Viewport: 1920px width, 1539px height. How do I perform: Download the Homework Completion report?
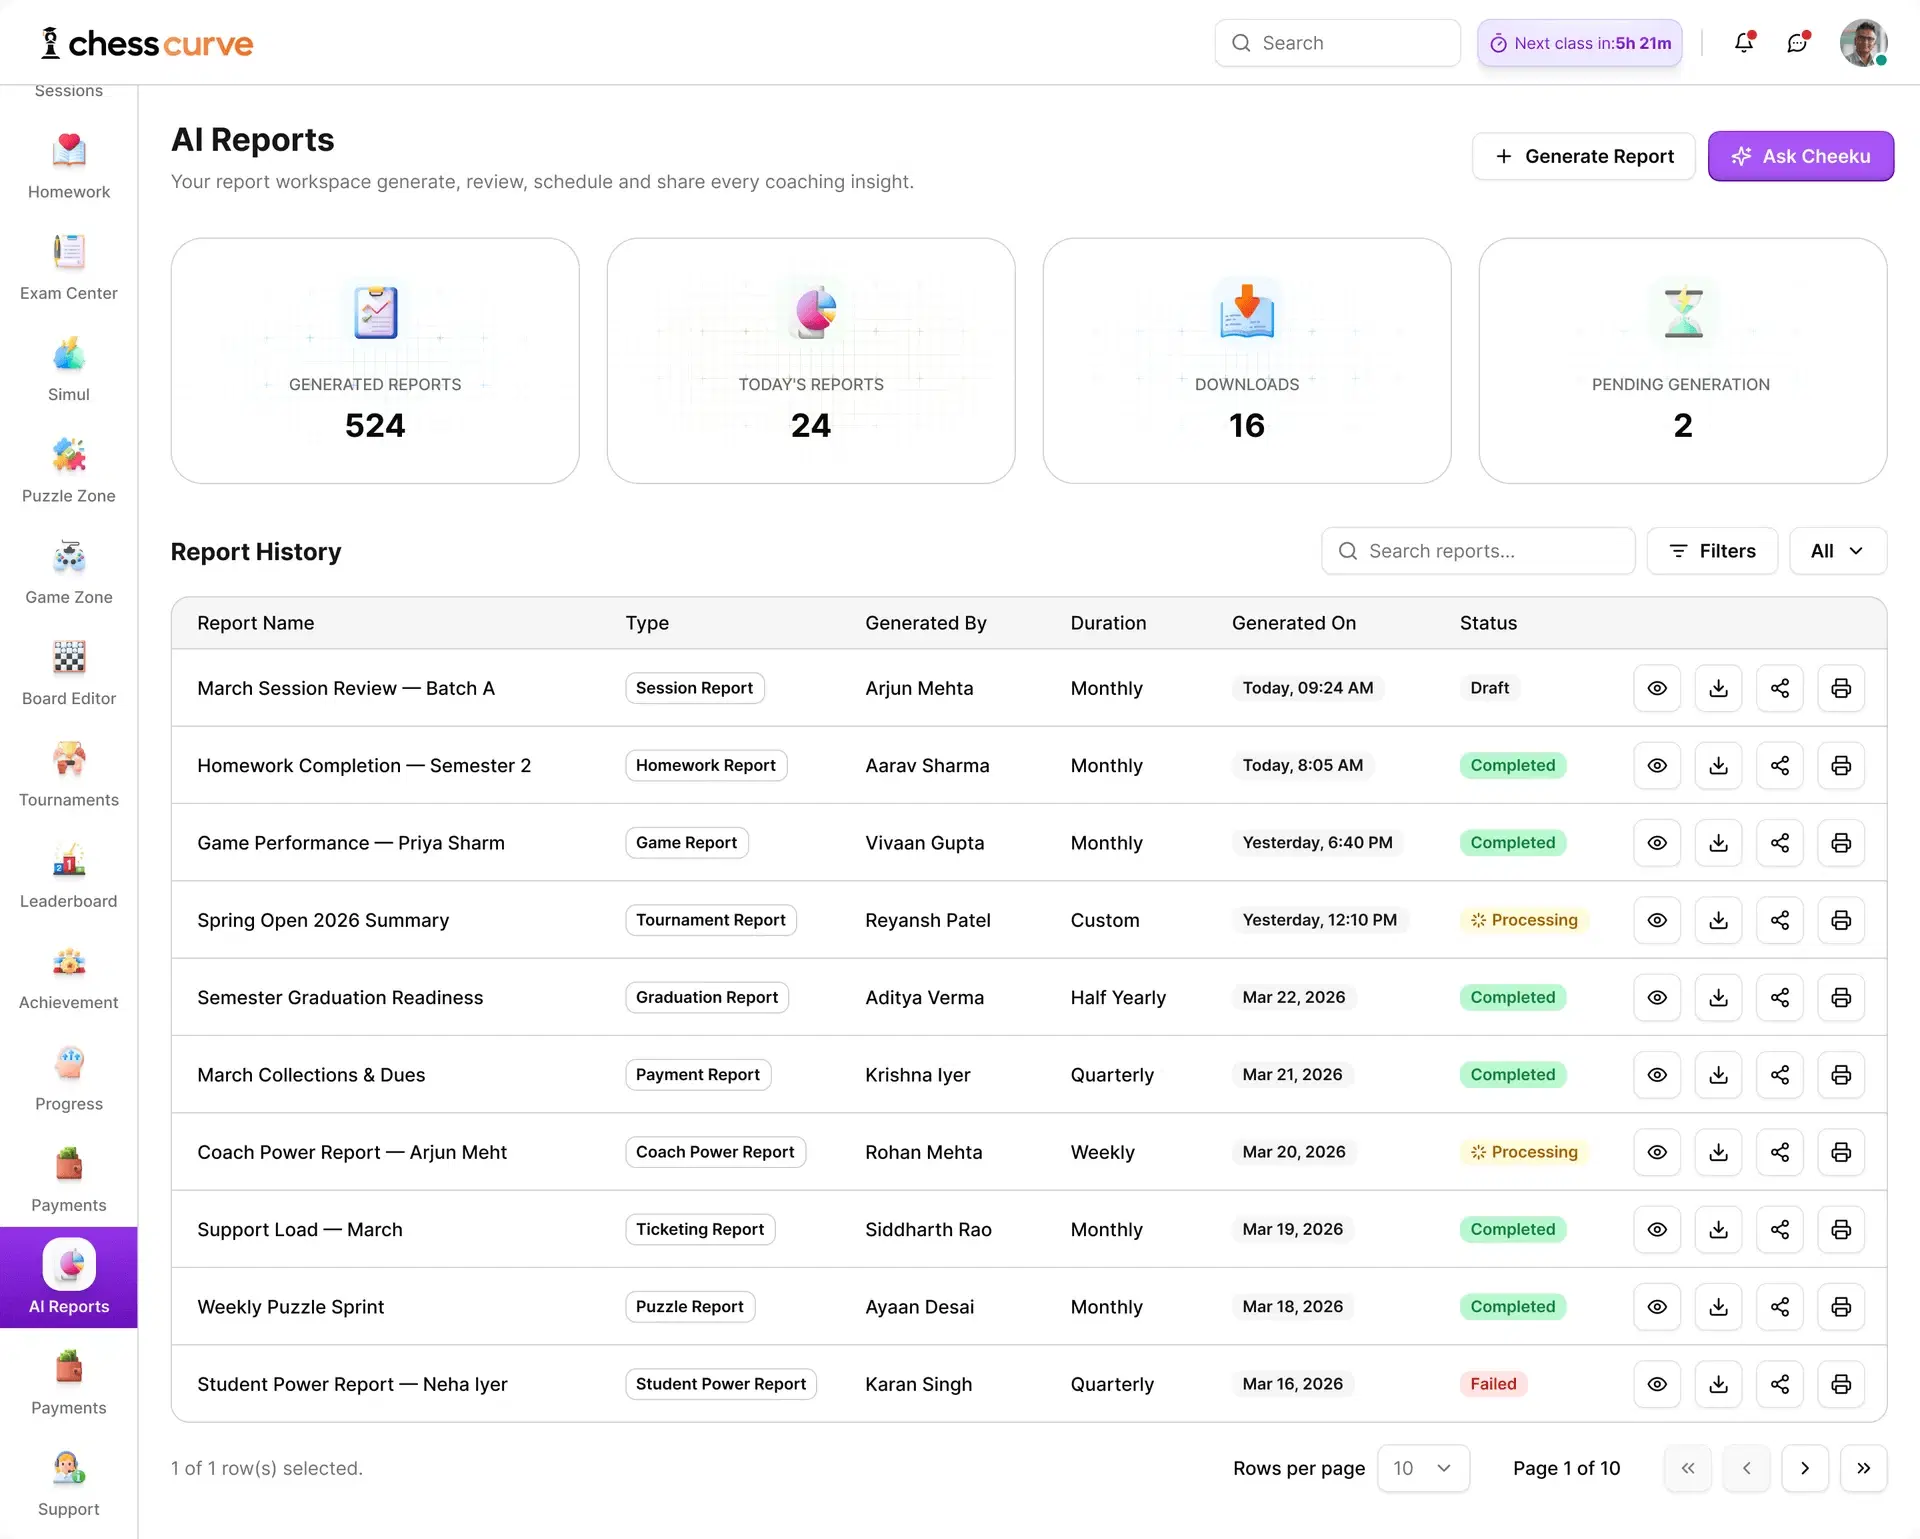1718,765
